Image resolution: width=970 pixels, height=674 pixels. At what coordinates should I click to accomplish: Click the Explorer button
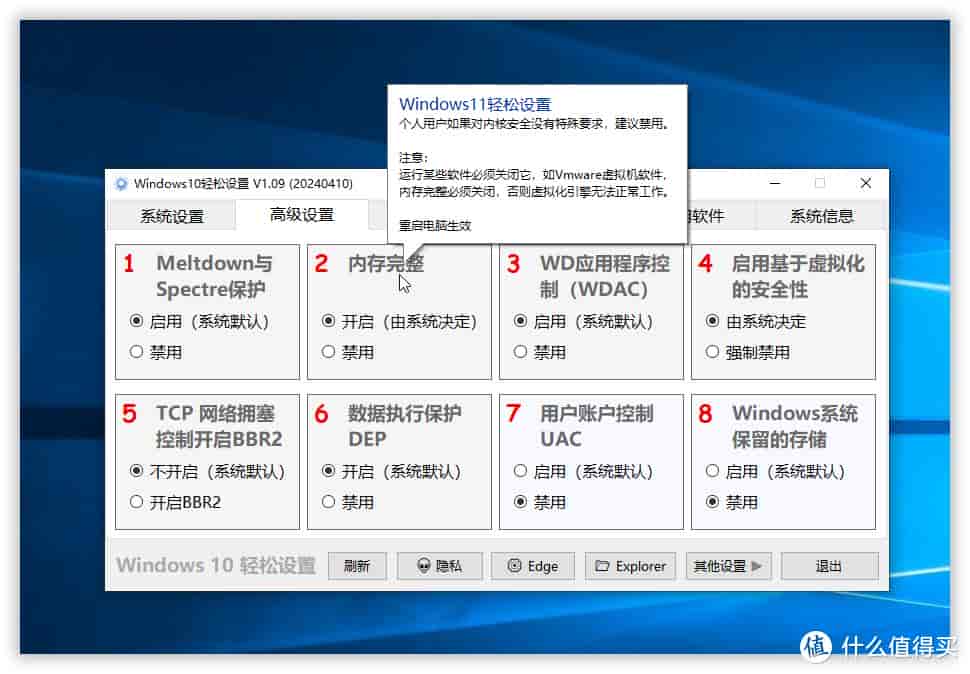tap(630, 566)
